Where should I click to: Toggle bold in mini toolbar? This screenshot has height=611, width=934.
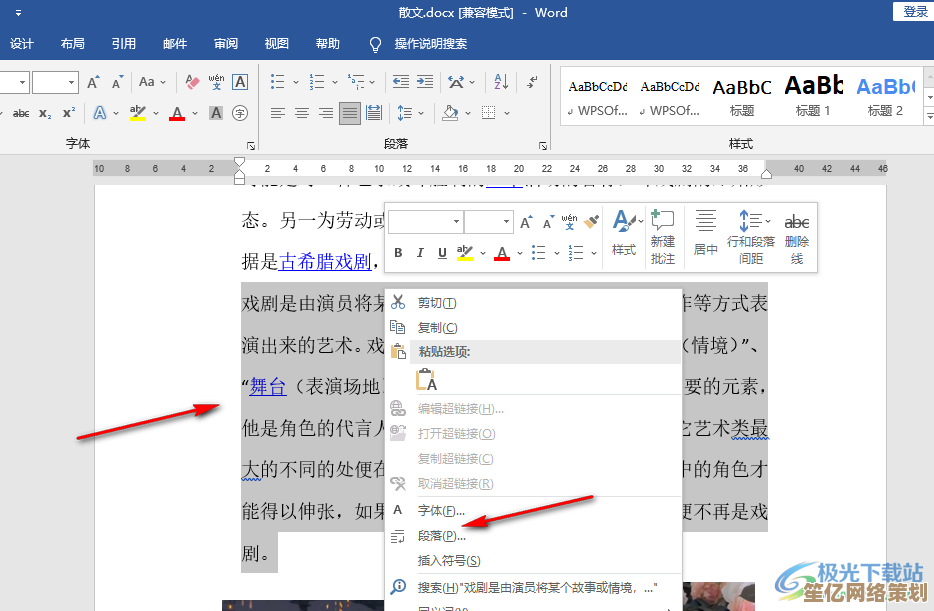pyautogui.click(x=398, y=252)
